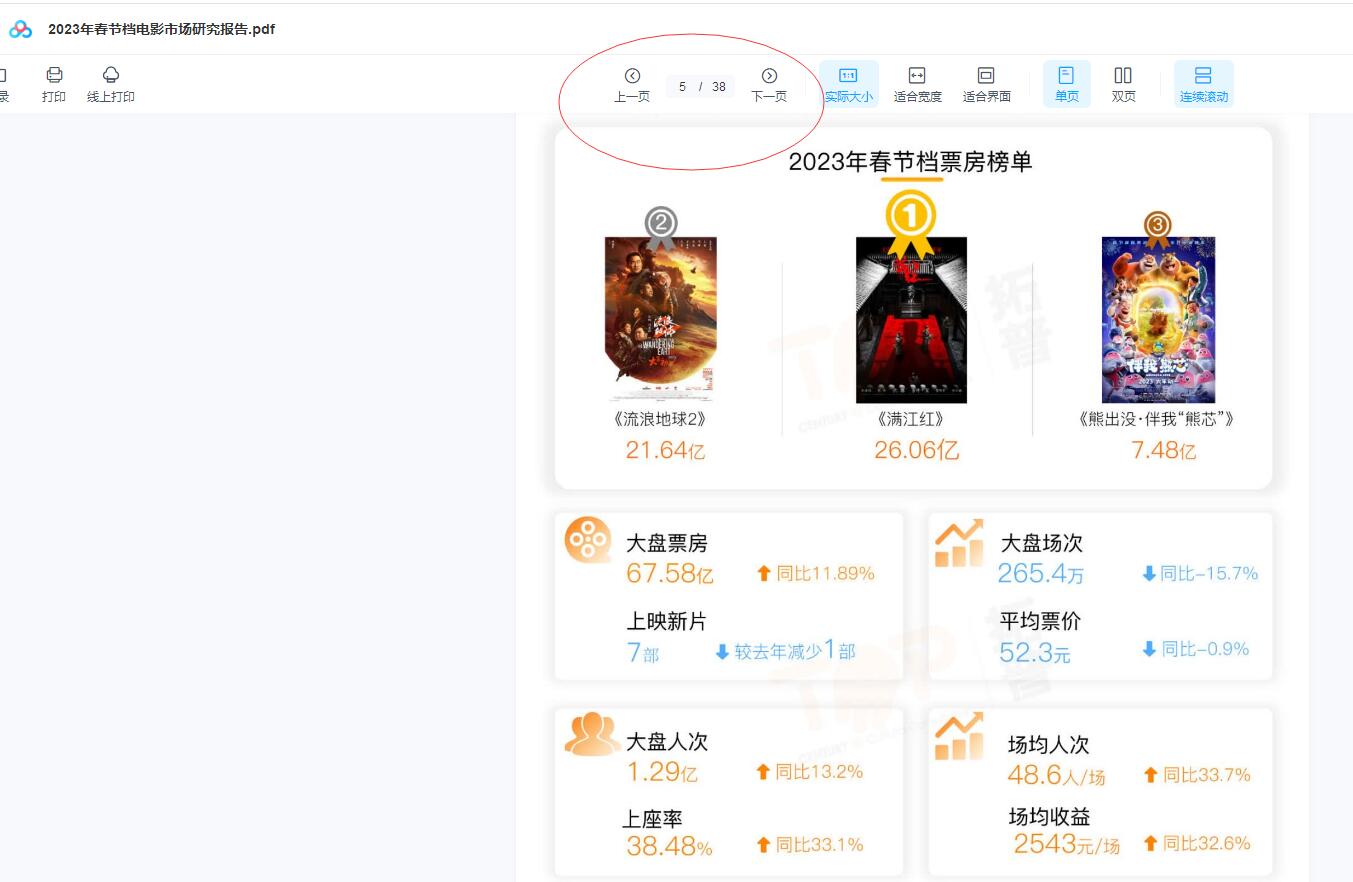Click the gold number 1 medal badge
The height and width of the screenshot is (882, 1353).
click(911, 216)
